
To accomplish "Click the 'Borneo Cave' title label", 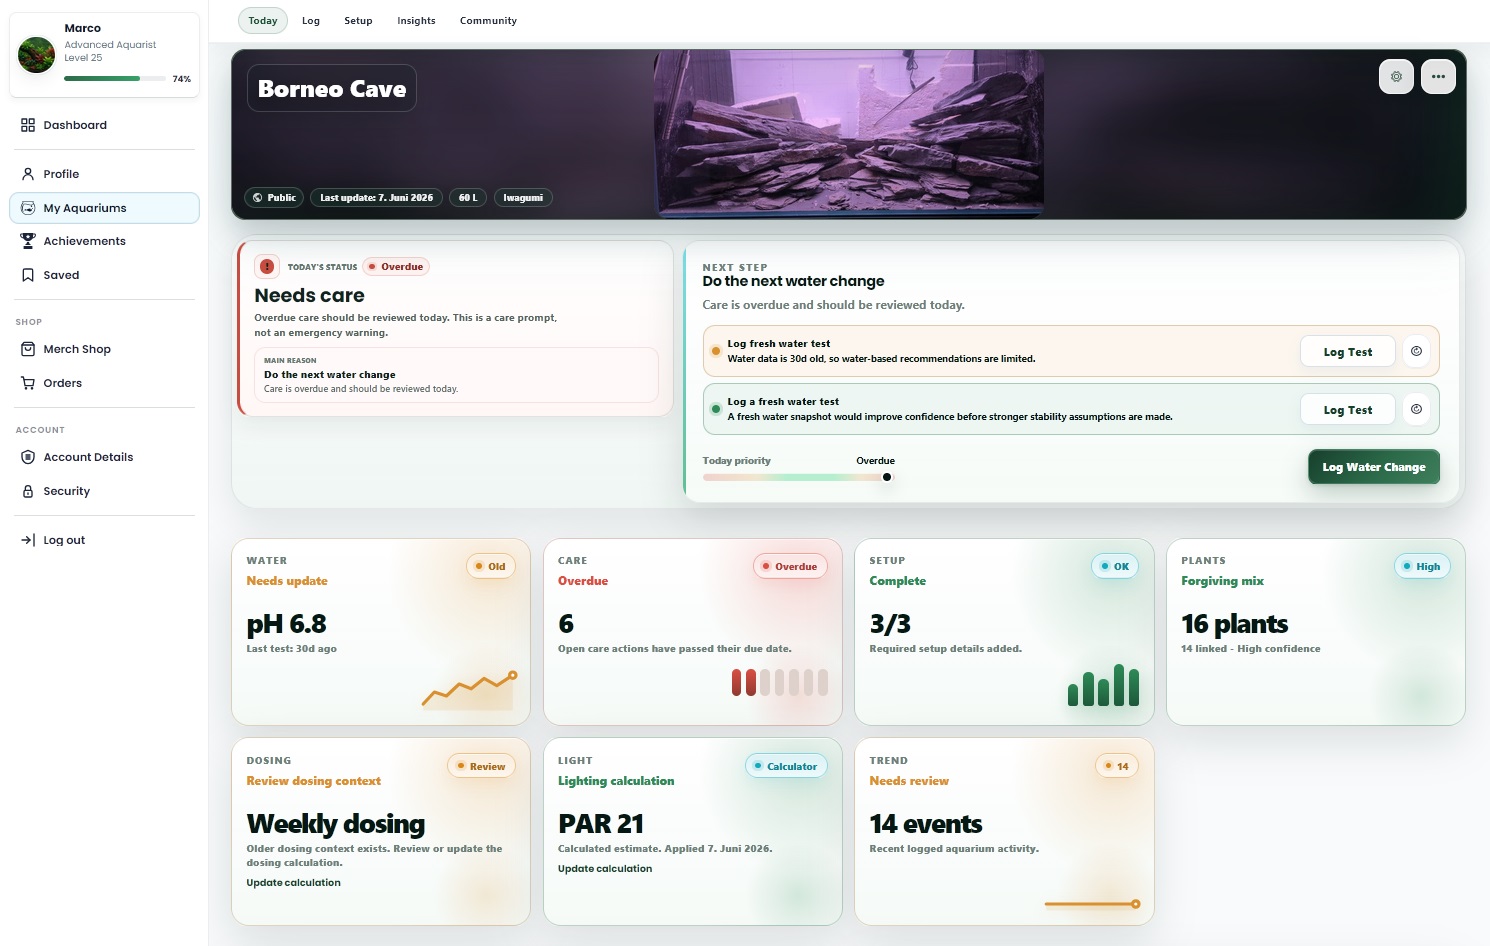I will coord(332,89).
